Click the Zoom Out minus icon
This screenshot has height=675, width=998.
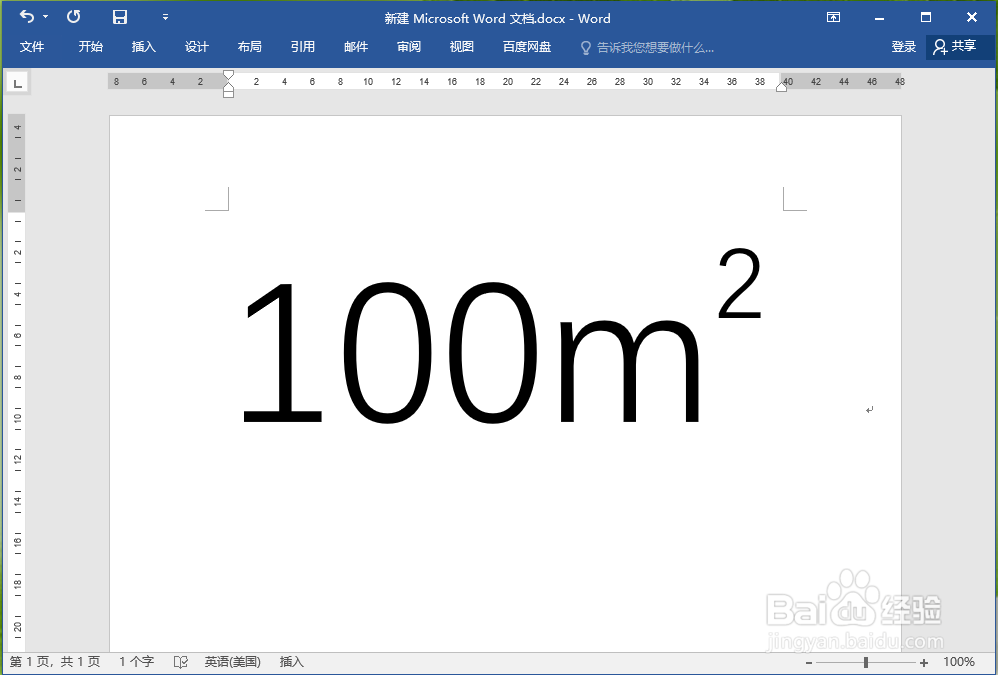click(810, 661)
